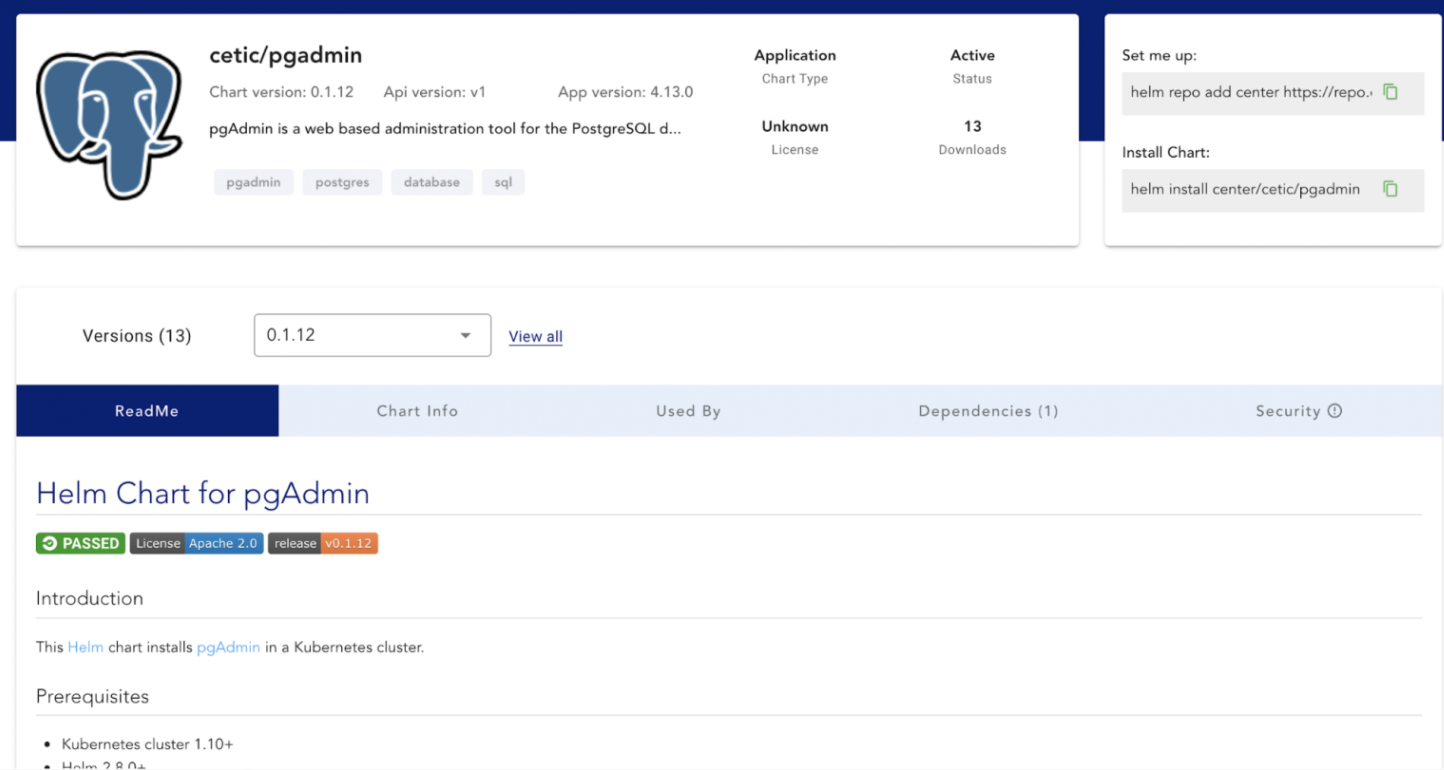Click the Kubernetes cluster 1.10+ list item
Screen dimensions: 1444x770
pos(147,744)
